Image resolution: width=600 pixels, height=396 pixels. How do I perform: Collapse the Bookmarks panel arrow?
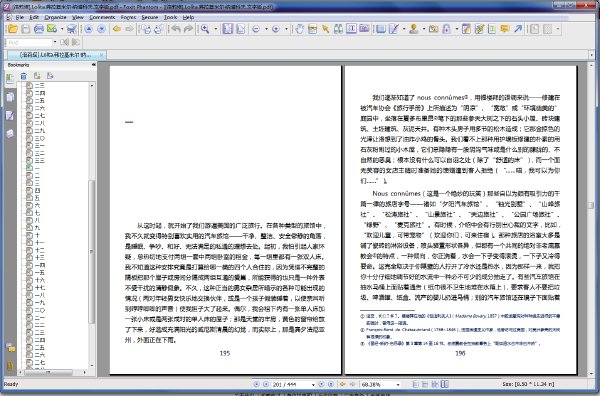(93, 65)
